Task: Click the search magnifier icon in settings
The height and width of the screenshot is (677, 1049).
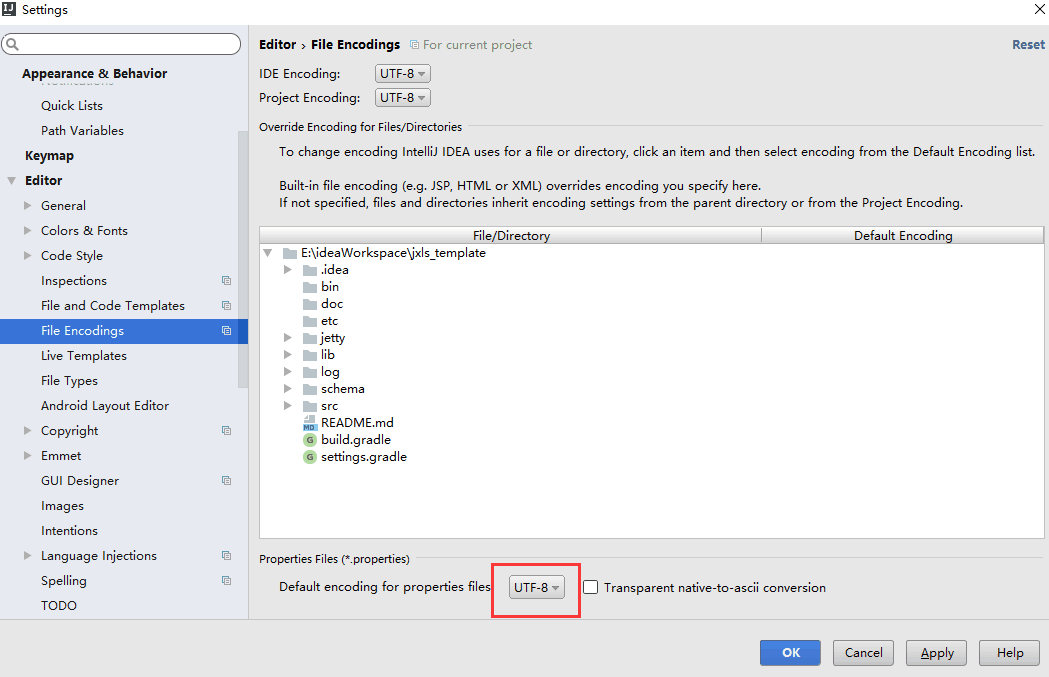Action: (12, 44)
